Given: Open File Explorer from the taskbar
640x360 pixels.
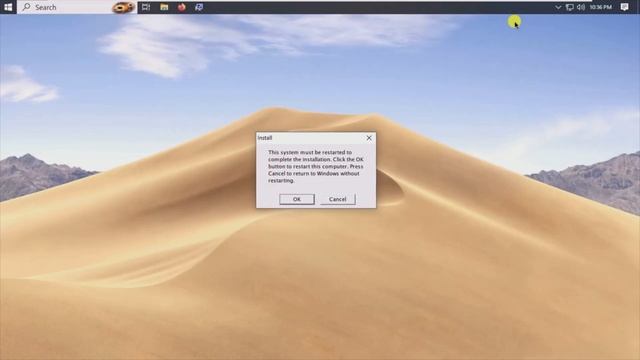Looking at the screenshot, I should (x=164, y=7).
